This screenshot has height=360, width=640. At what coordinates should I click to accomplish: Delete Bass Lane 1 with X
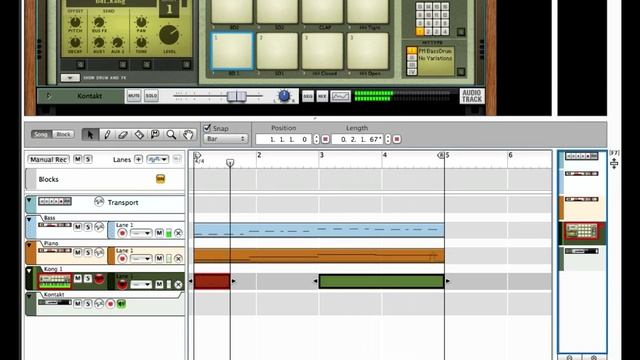178,233
